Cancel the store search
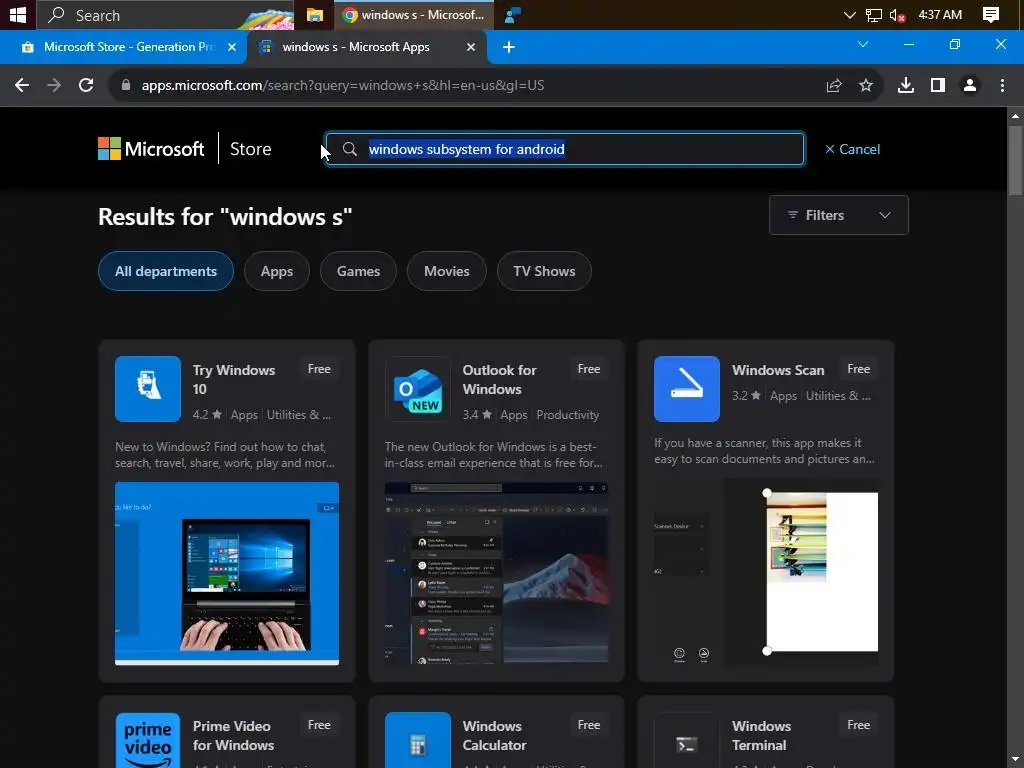 [x=852, y=149]
